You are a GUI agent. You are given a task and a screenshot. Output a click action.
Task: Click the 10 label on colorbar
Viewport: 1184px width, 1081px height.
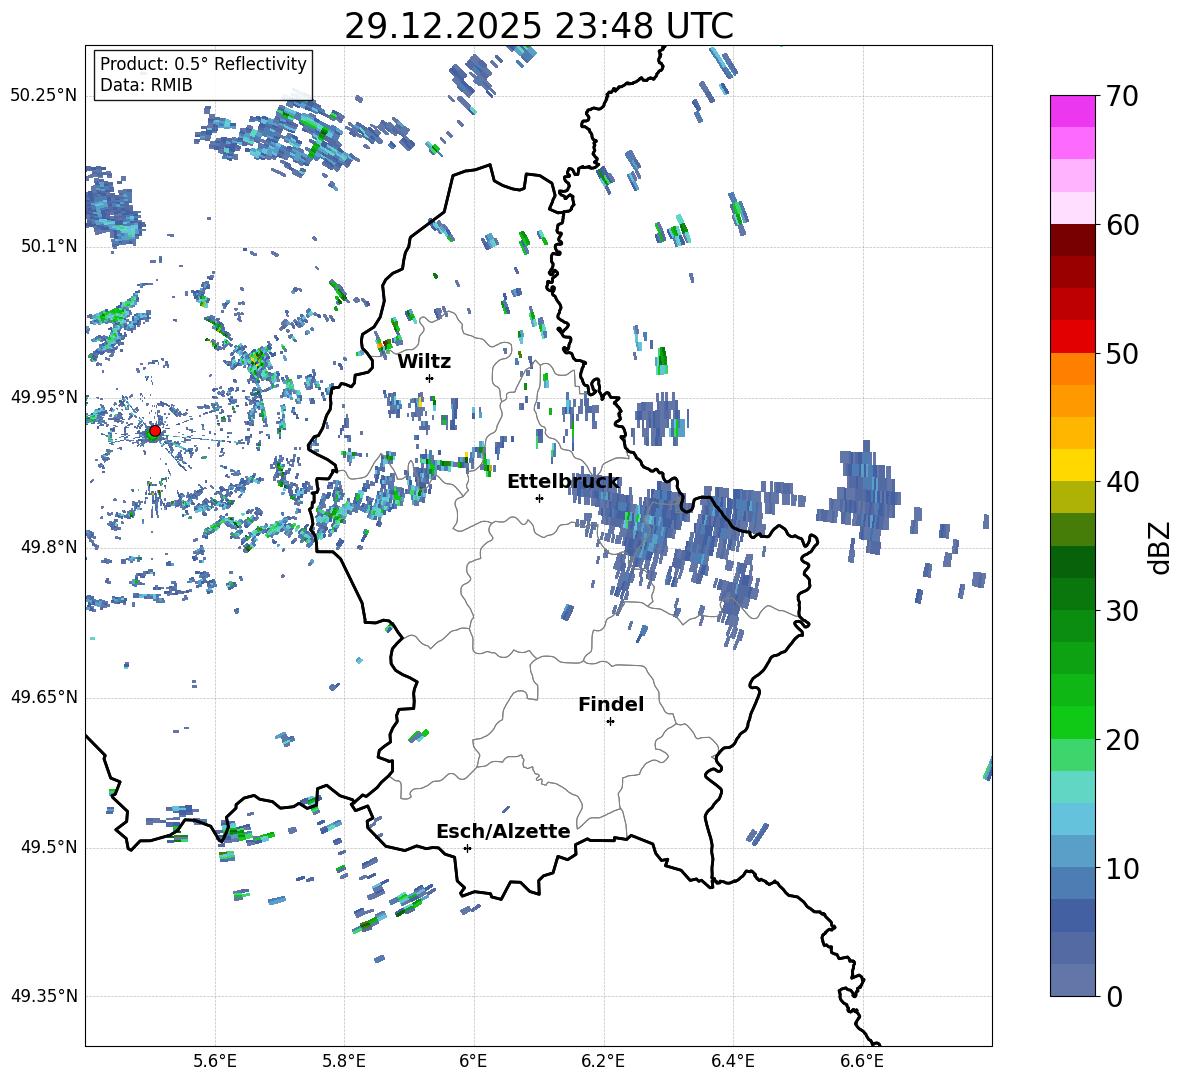[x=1122, y=868]
